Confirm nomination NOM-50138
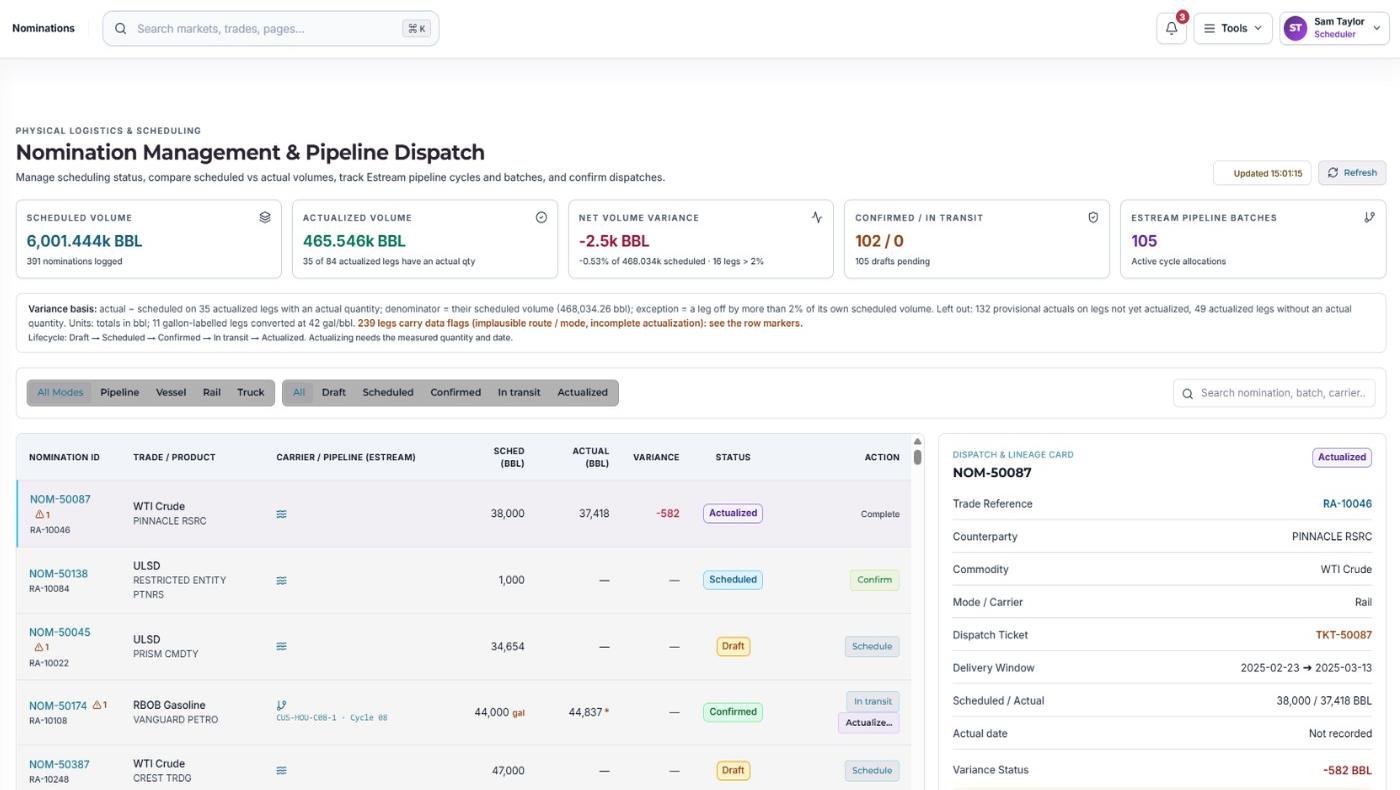Viewport: 1400px width, 790px height. point(875,580)
